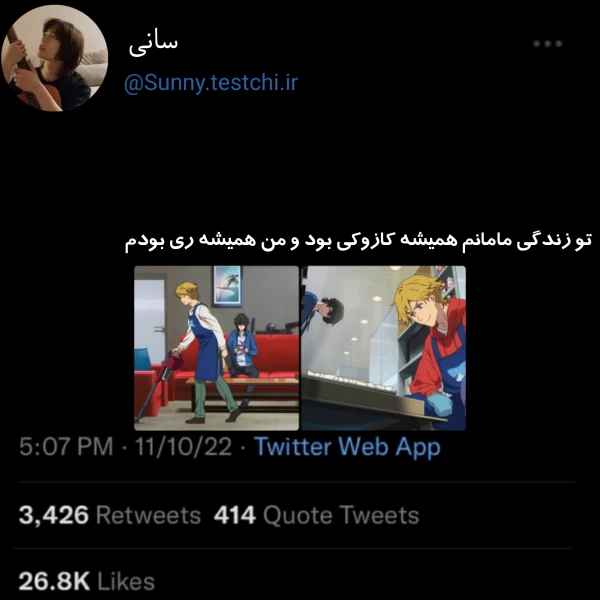Screen dimensions: 600x600
Task: Click the Persian tweet text
Action: (358, 241)
